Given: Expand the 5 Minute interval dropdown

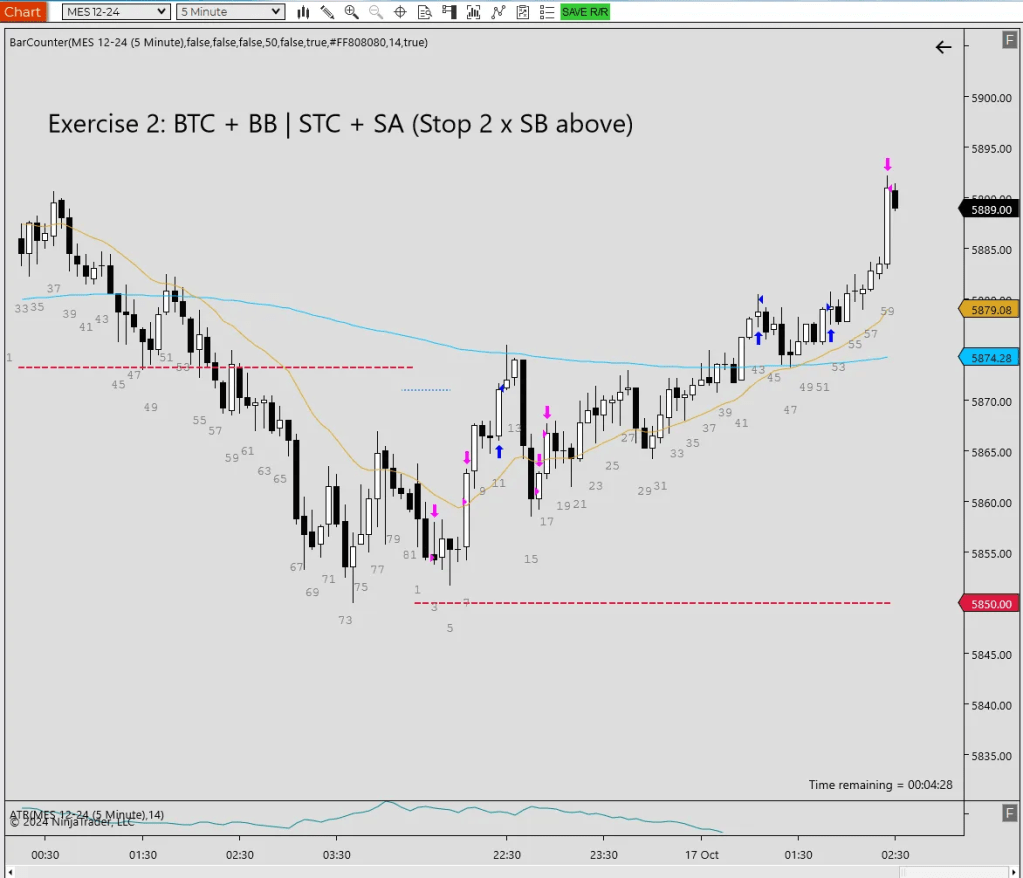Looking at the screenshot, I should [x=230, y=12].
